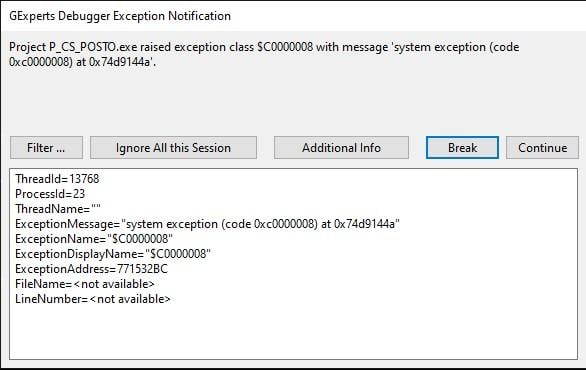Click the ProcessId=23 line
Image resolution: width=586 pixels, height=370 pixels.
[50, 194]
